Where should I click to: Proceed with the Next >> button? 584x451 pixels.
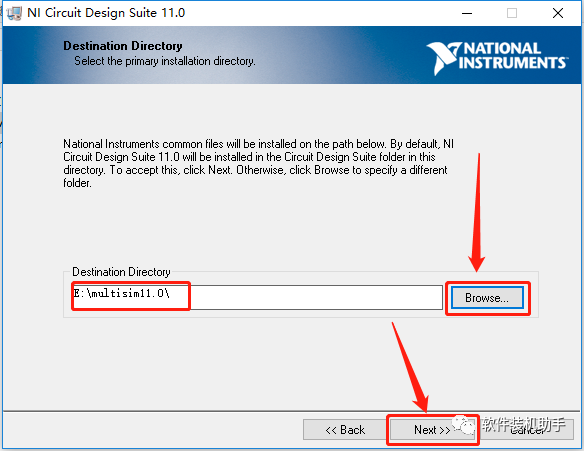coord(432,430)
